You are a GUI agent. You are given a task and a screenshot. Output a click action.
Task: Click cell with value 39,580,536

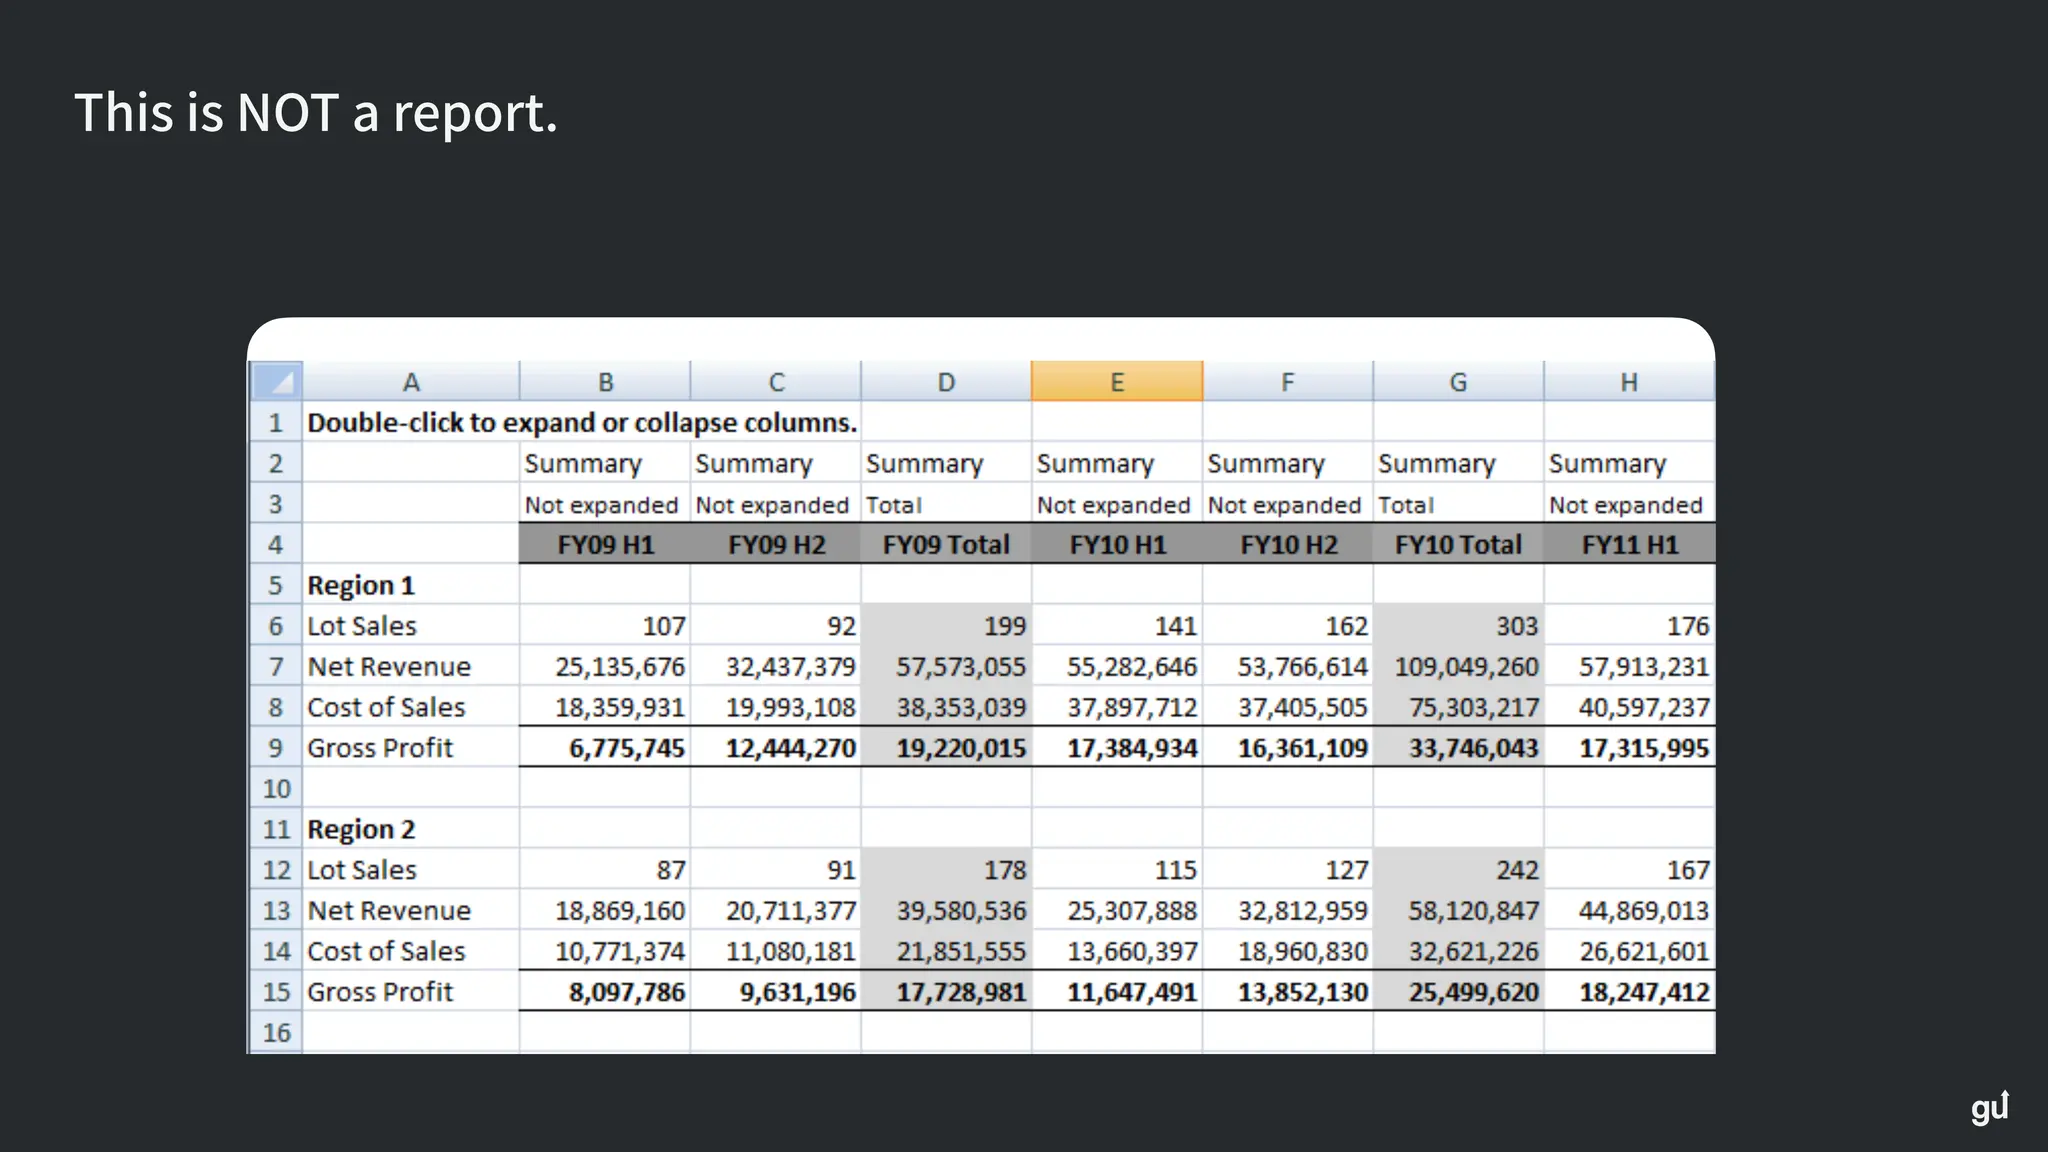tap(946, 910)
